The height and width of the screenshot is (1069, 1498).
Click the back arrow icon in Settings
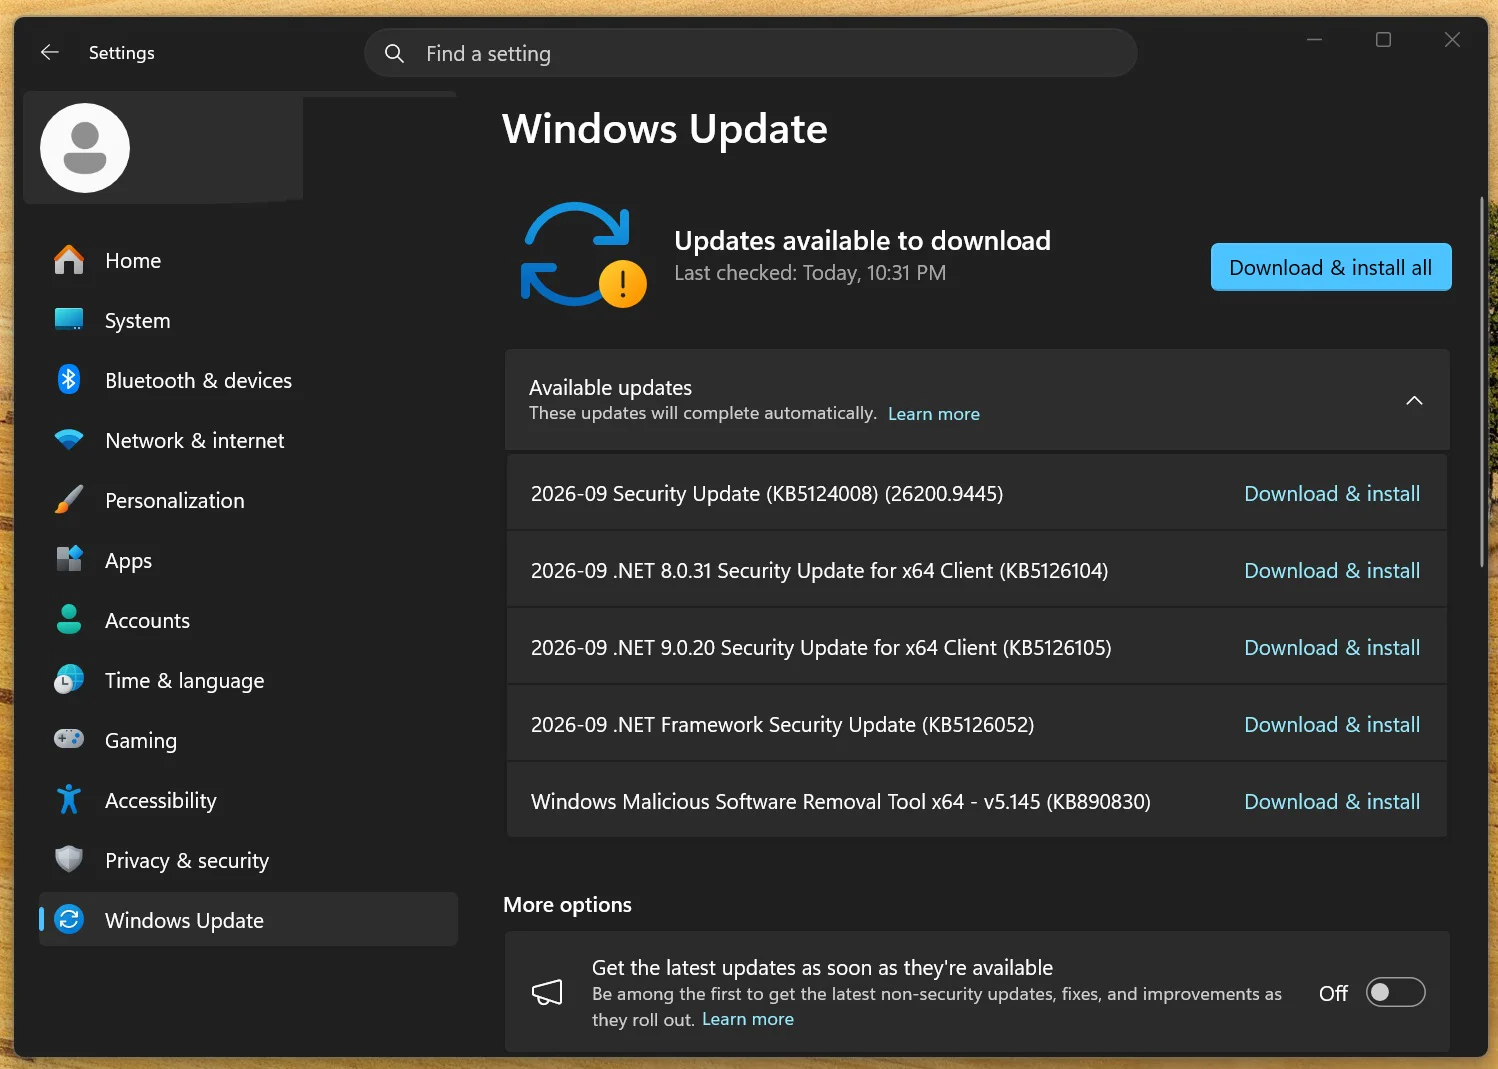coord(50,52)
